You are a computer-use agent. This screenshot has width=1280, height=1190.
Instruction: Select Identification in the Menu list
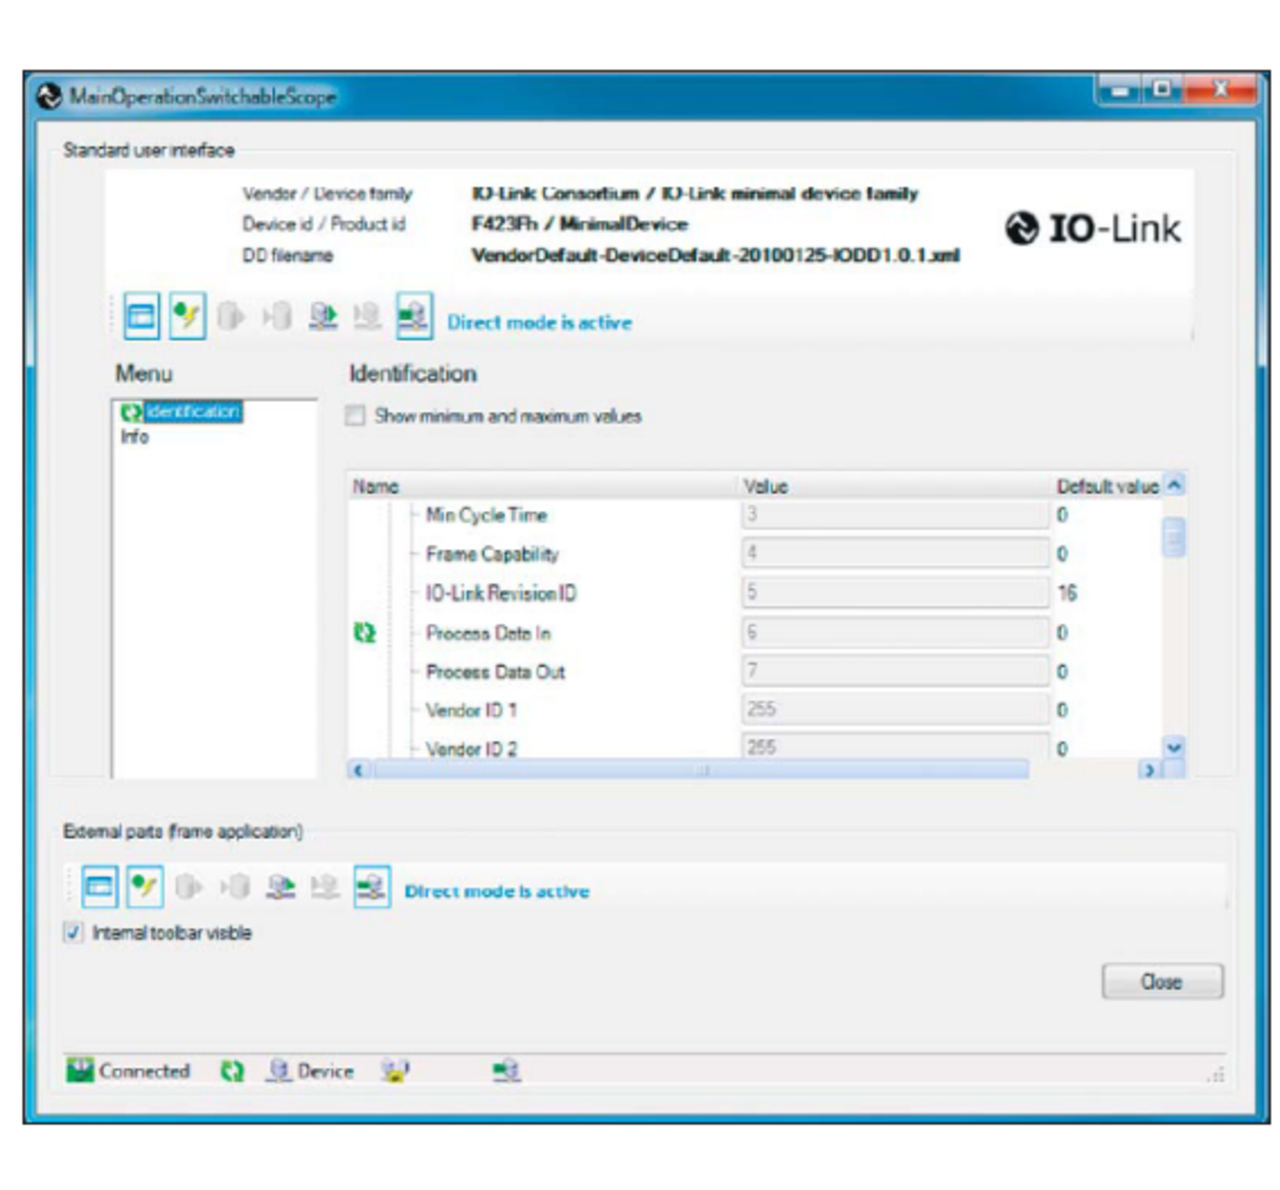pos(193,412)
